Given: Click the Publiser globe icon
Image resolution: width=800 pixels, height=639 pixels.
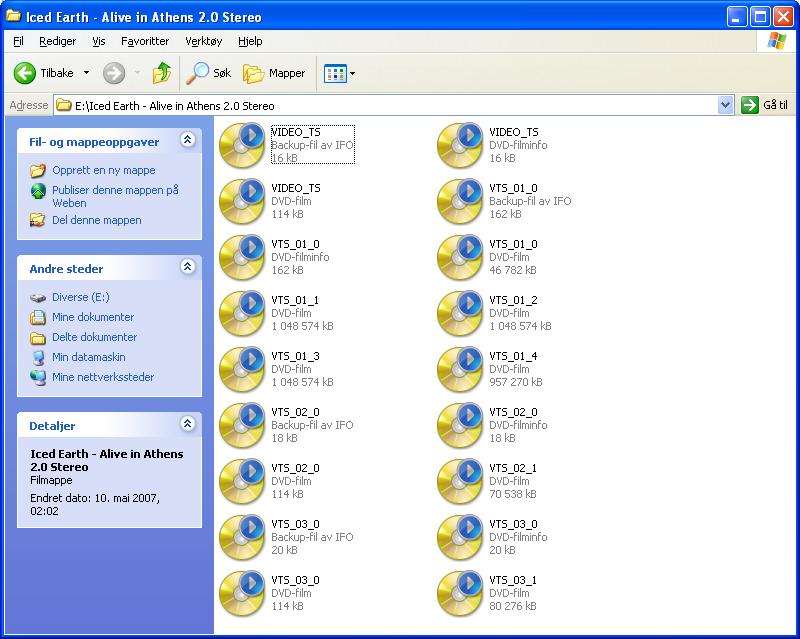Looking at the screenshot, I should (x=38, y=191).
